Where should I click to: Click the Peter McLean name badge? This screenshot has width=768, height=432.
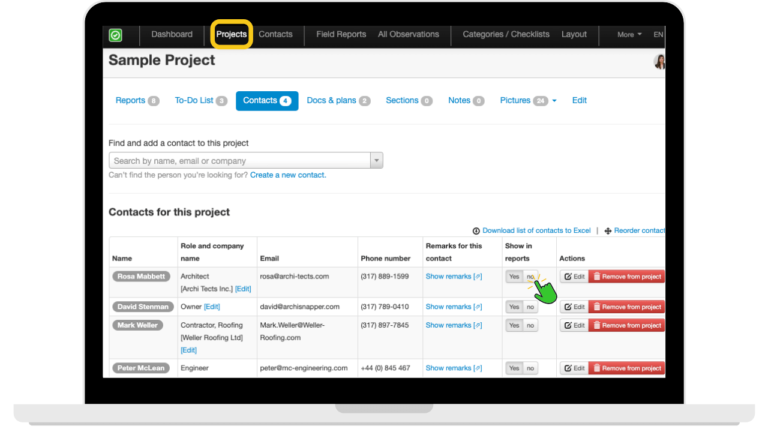(141, 368)
